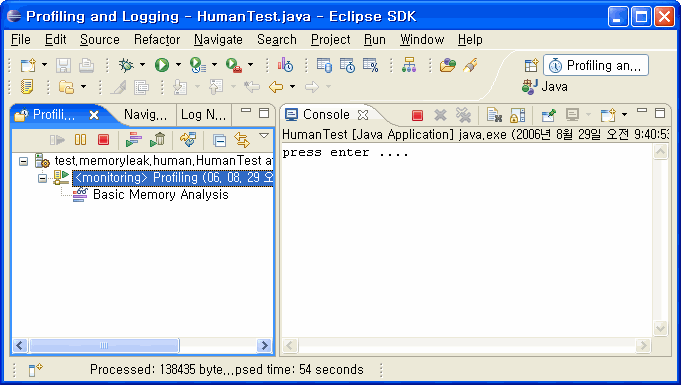
Task: Select Basic Memory Analysis tree item
Action: (x=160, y=194)
